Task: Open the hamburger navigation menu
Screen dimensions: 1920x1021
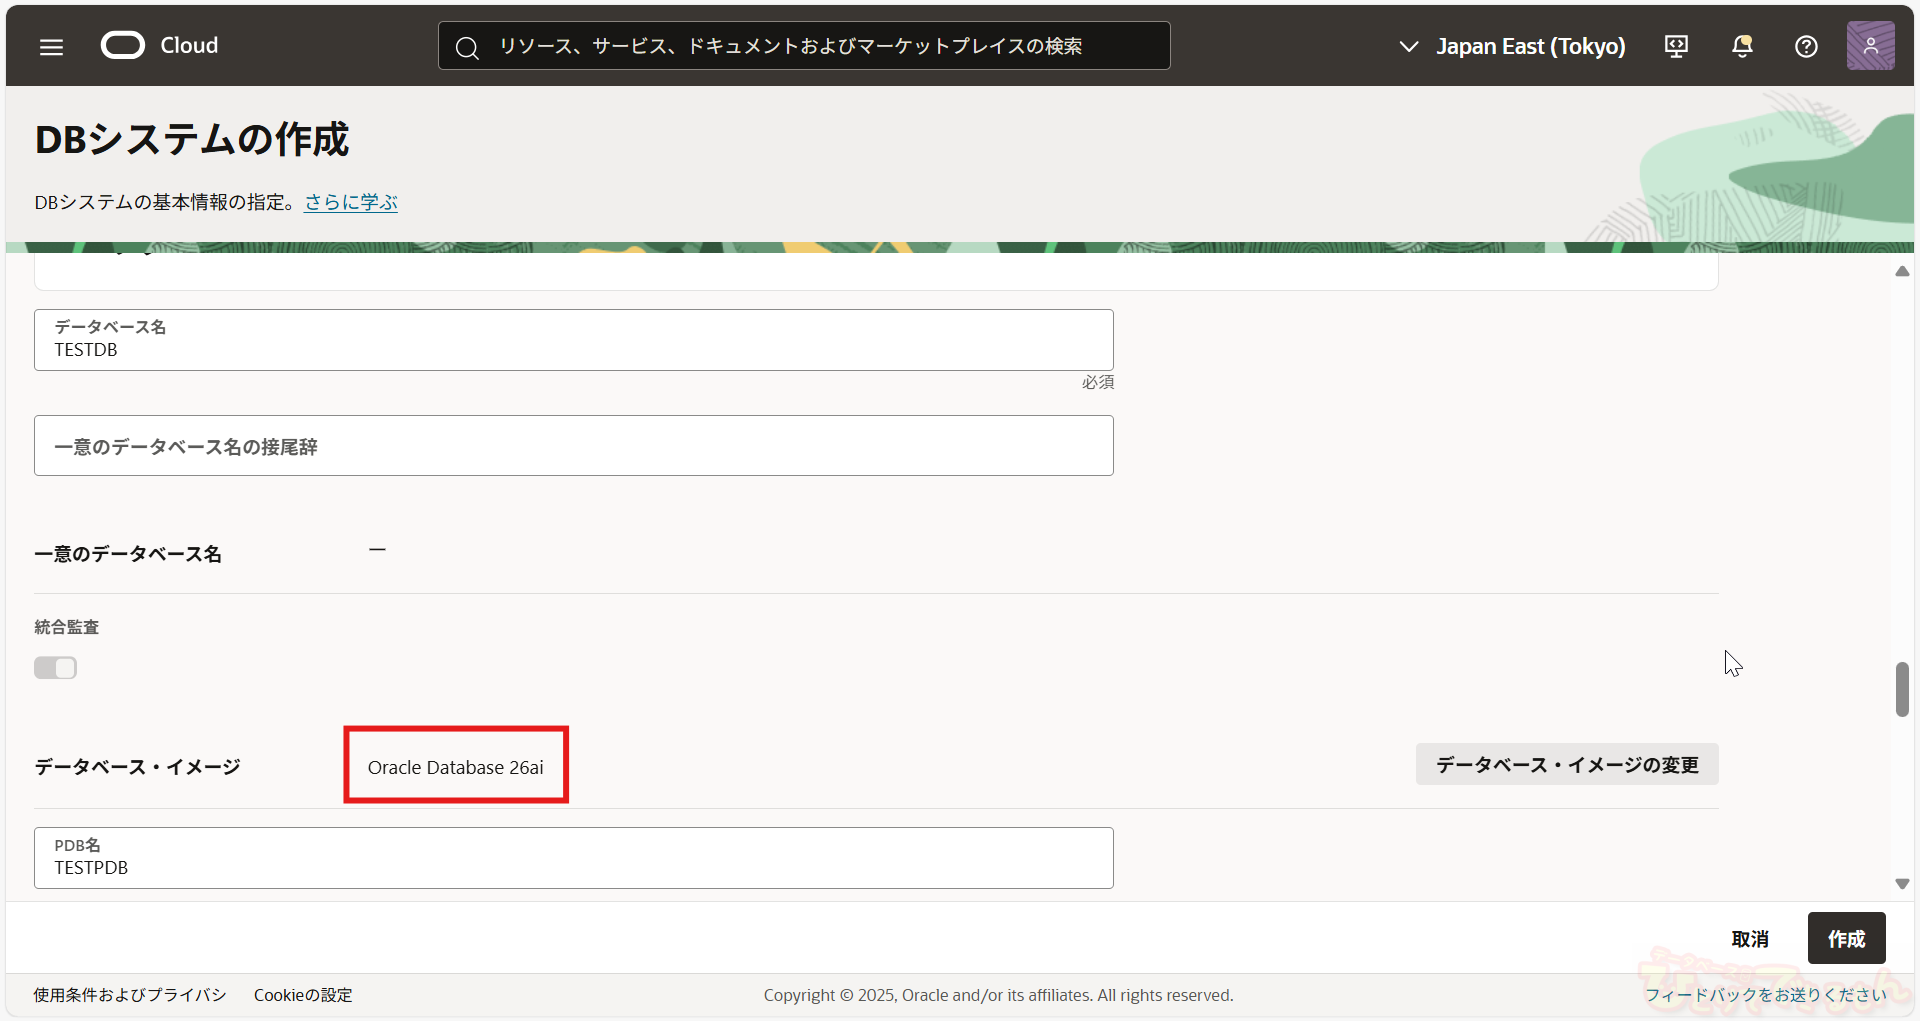Action: pyautogui.click(x=51, y=47)
